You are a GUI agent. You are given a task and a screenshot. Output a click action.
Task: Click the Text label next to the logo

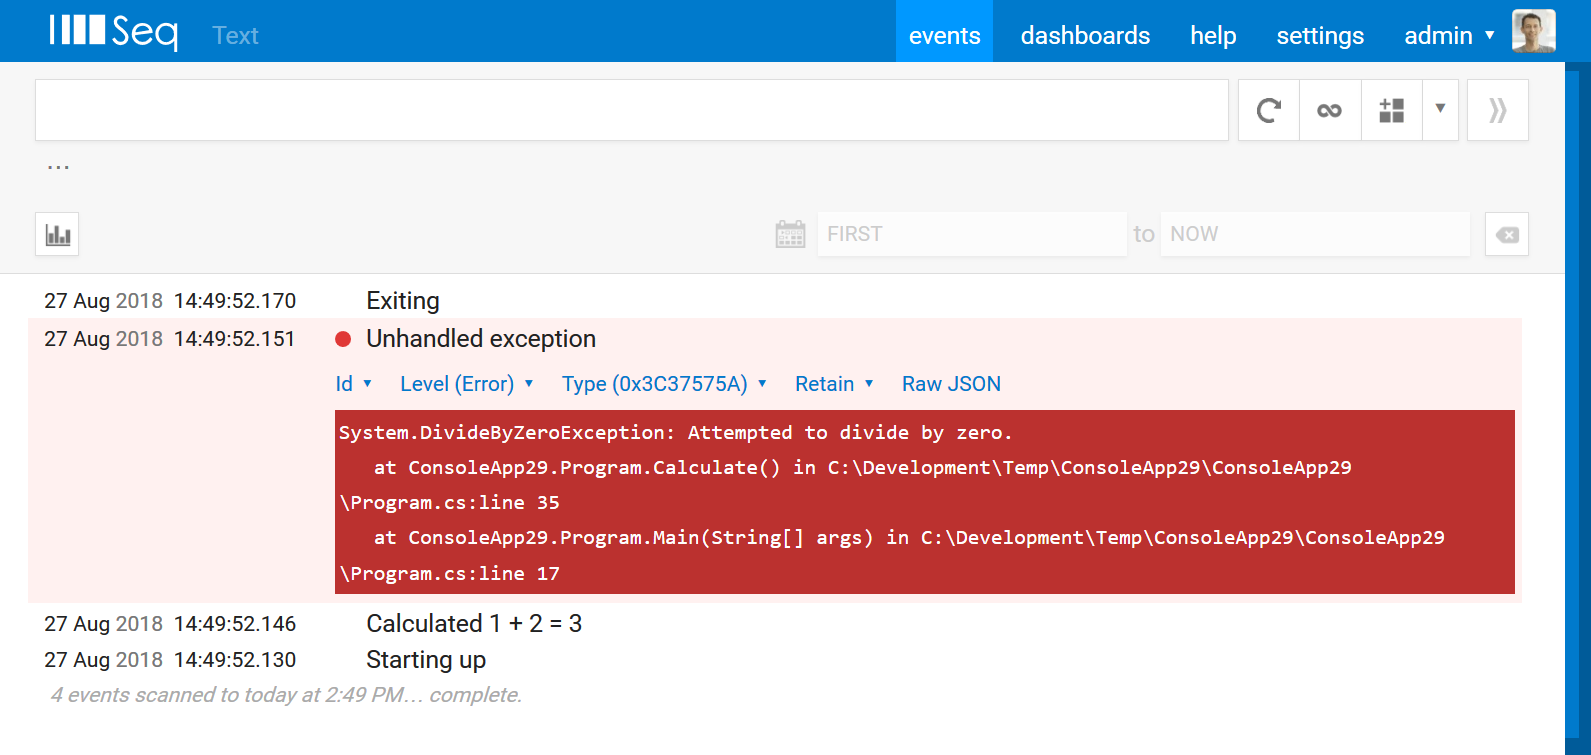[235, 36]
